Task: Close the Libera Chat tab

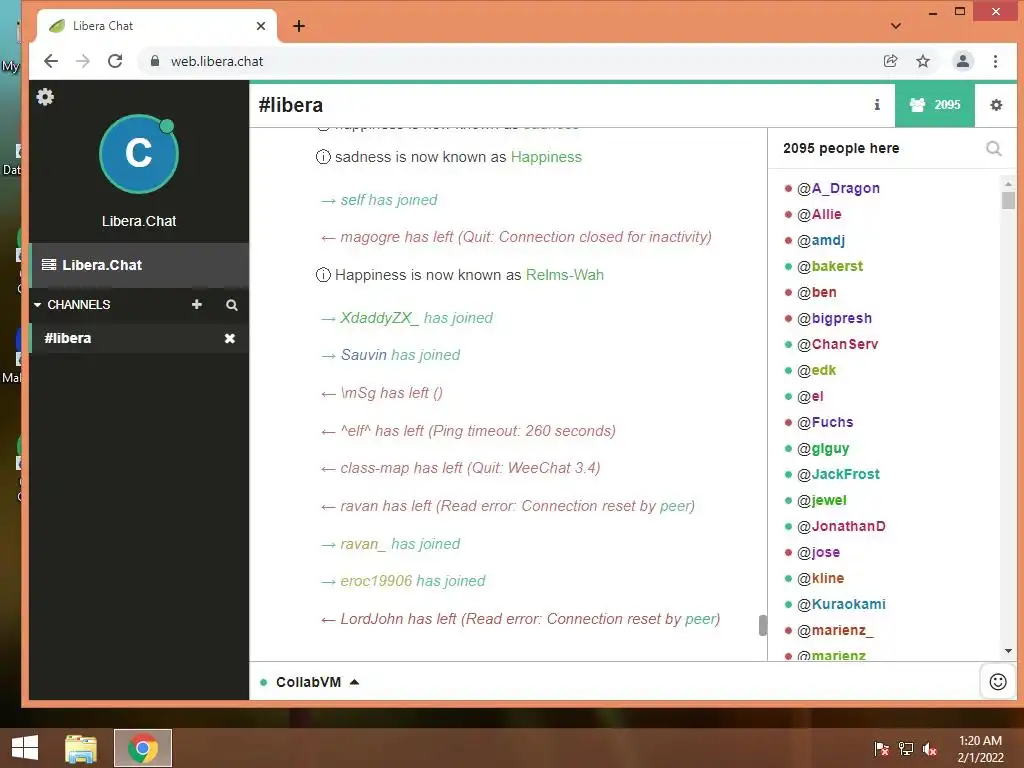Action: pyautogui.click(x=261, y=26)
